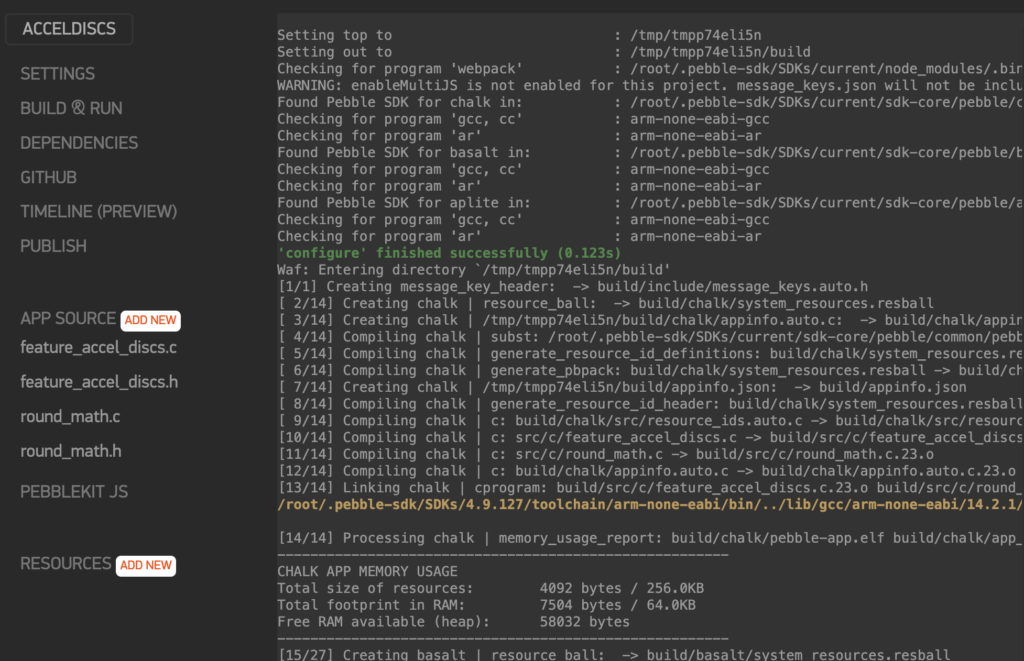Open TIMELINE (PREVIEW) in sidebar
Screen dimensions: 1024x661
(99, 212)
